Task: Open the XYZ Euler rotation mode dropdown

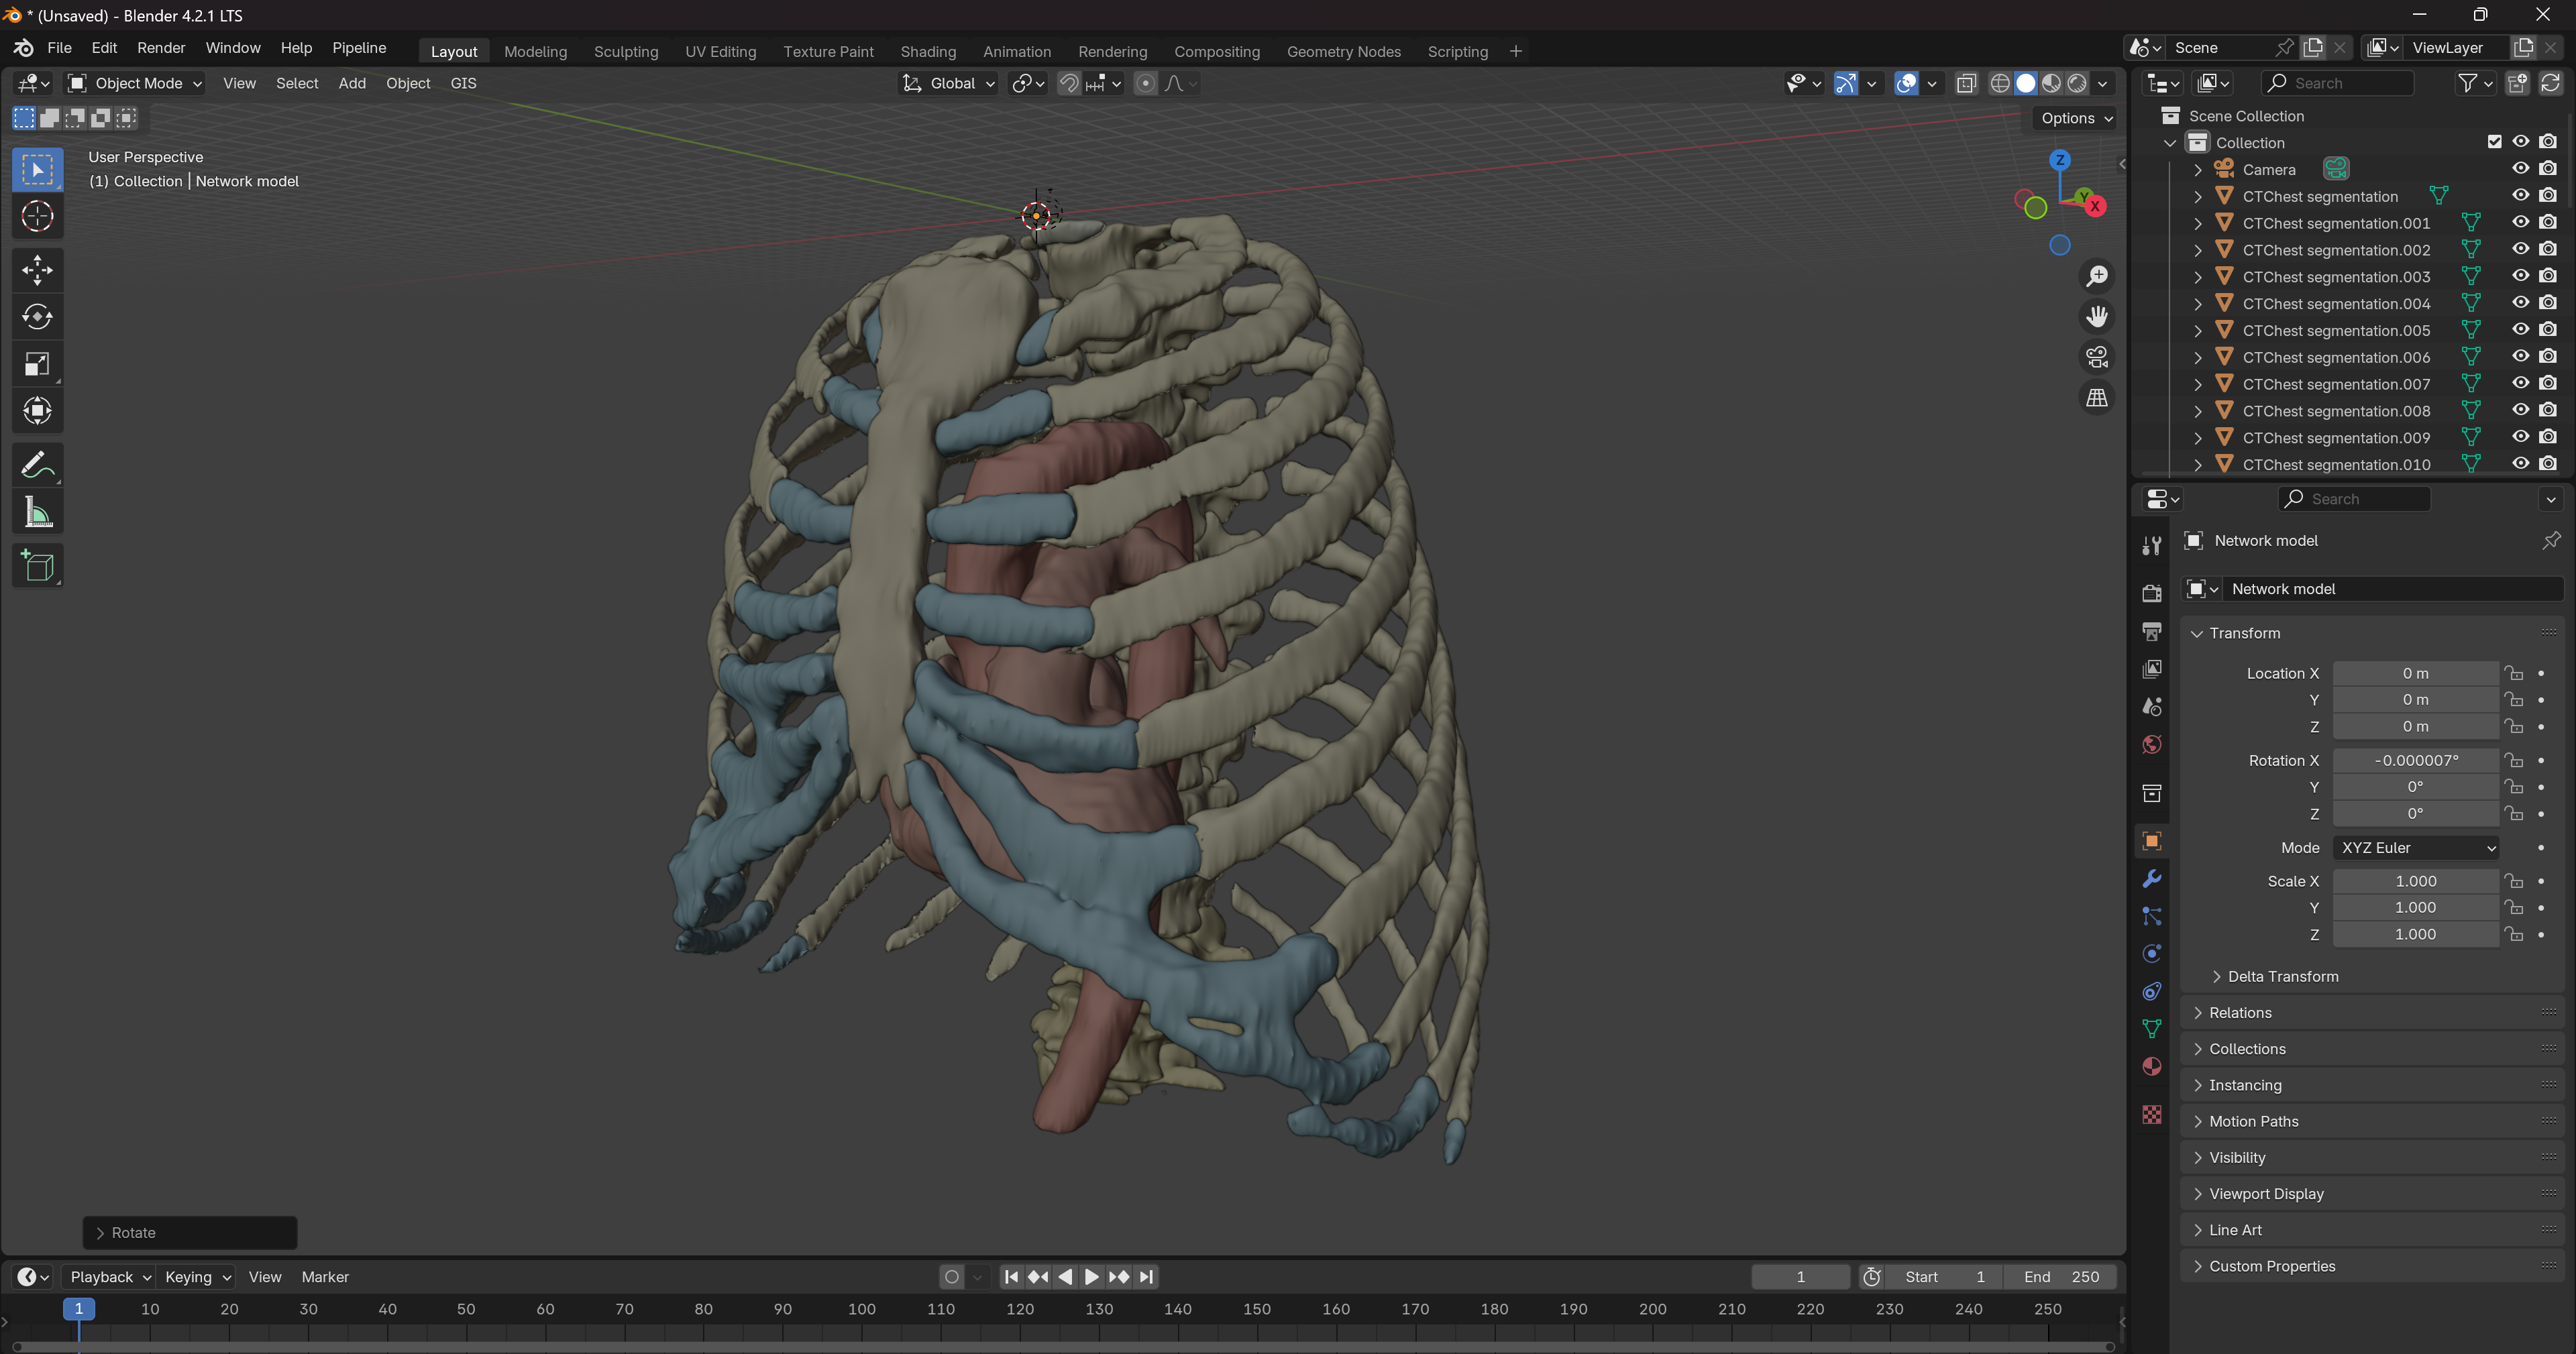Action: pos(2415,848)
